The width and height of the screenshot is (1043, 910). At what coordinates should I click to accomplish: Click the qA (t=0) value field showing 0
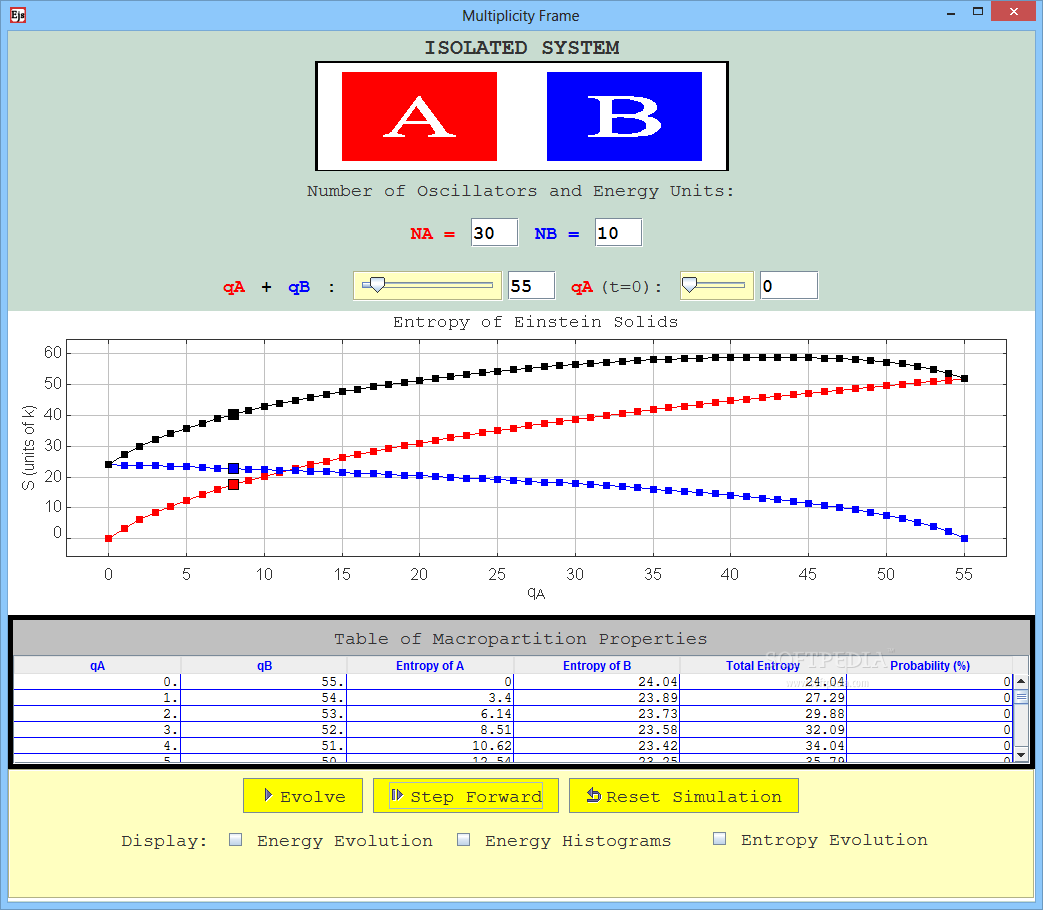pos(789,286)
